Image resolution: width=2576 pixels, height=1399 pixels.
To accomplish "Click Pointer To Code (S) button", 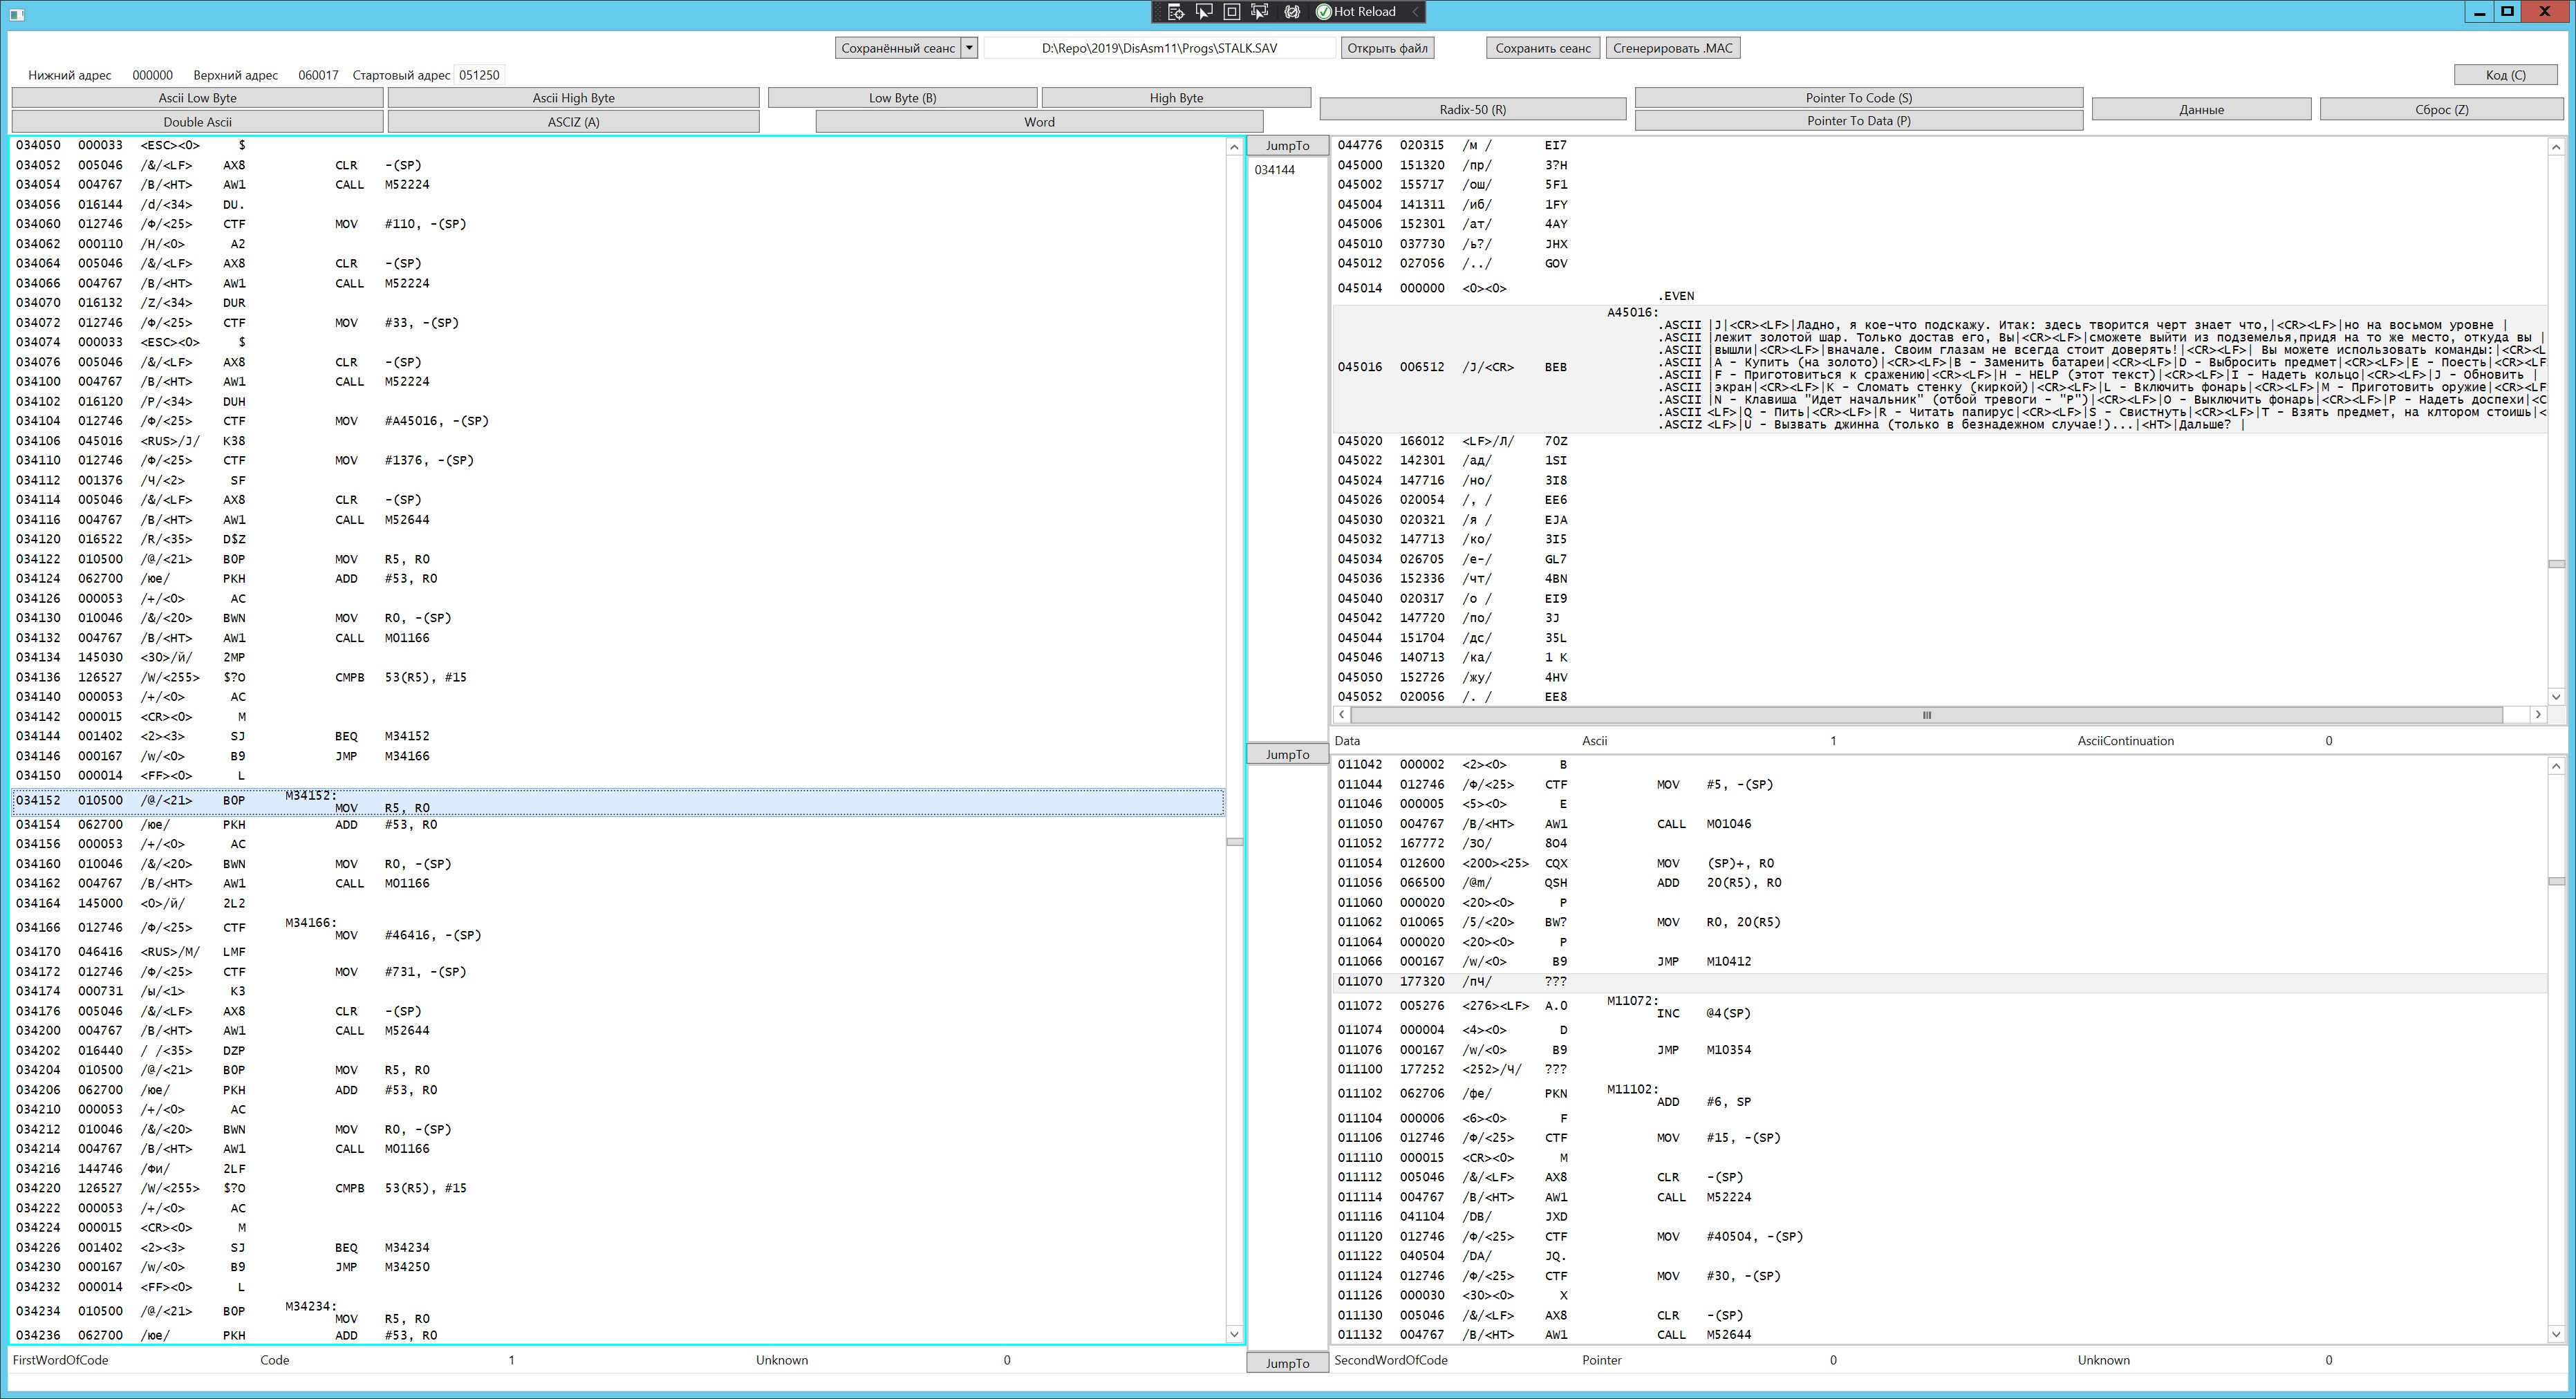I will 1858,98.
